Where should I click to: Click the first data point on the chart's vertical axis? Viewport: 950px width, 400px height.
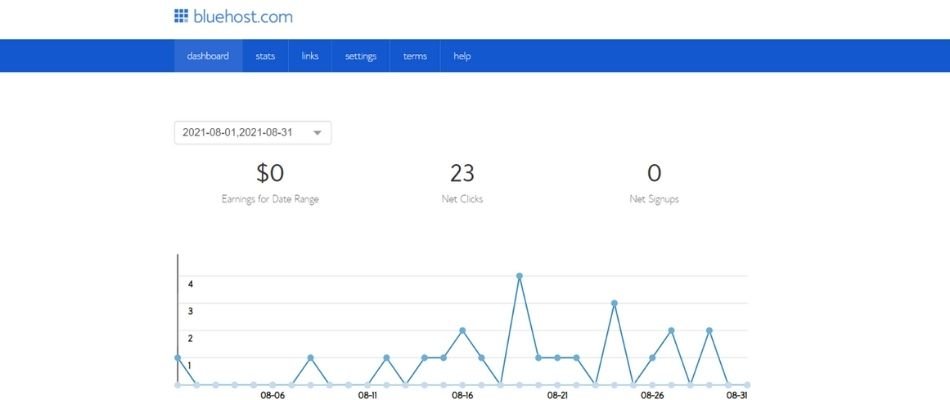pos(178,358)
